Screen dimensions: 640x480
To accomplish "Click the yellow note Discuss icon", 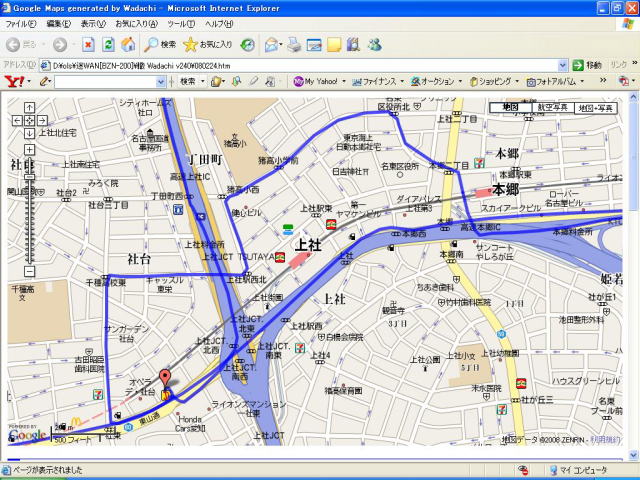I will 333,44.
